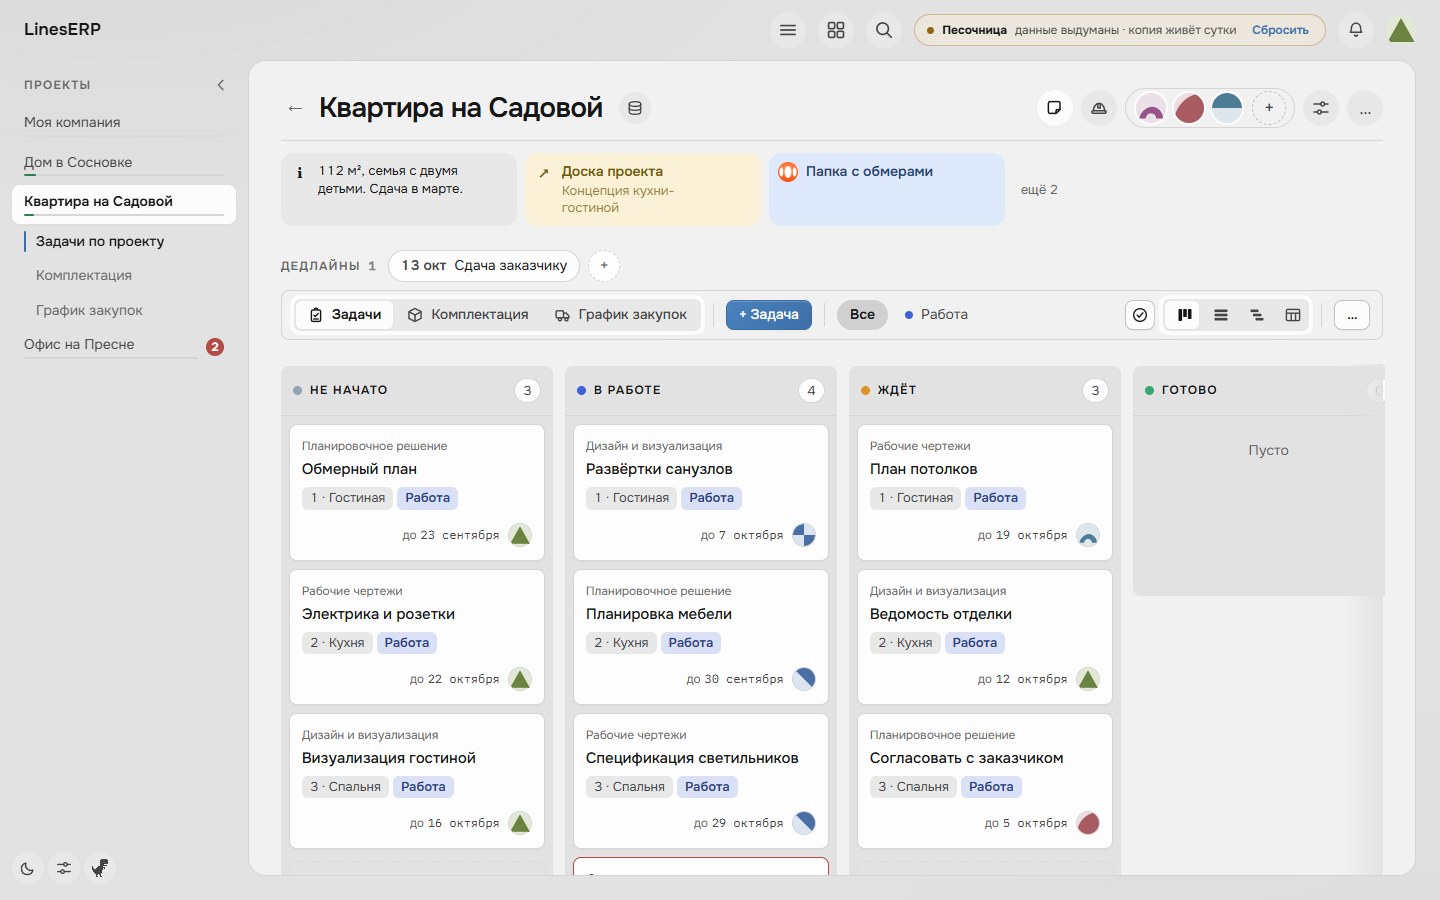1440x900 pixels.
Task: Switch to the Gantt timeline view icon
Action: 1257,315
